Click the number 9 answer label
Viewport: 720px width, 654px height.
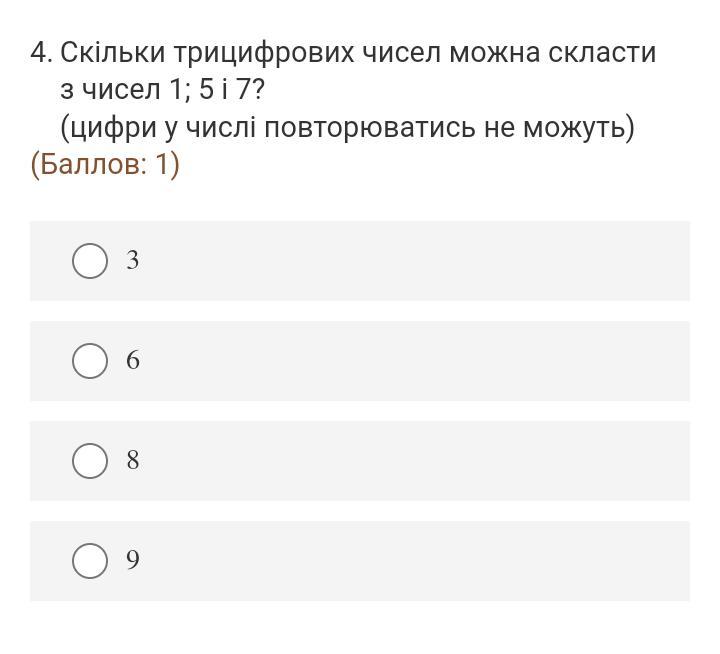coord(133,561)
